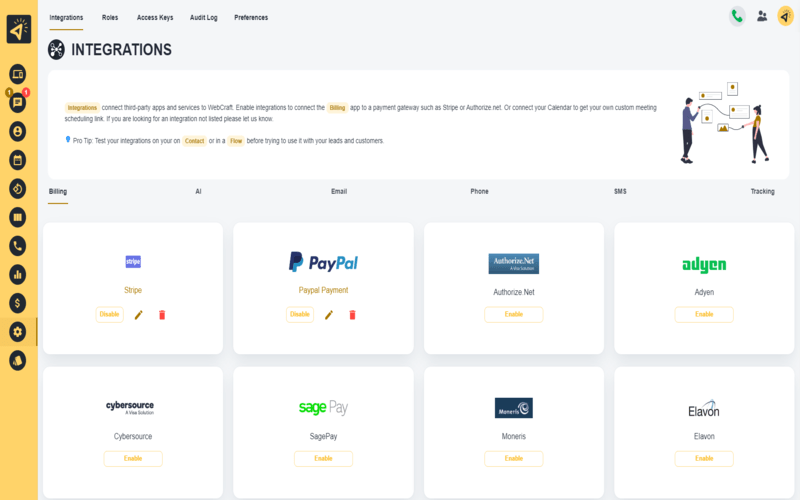Select the Email category tab
This screenshot has width=800, height=500.
(x=339, y=191)
